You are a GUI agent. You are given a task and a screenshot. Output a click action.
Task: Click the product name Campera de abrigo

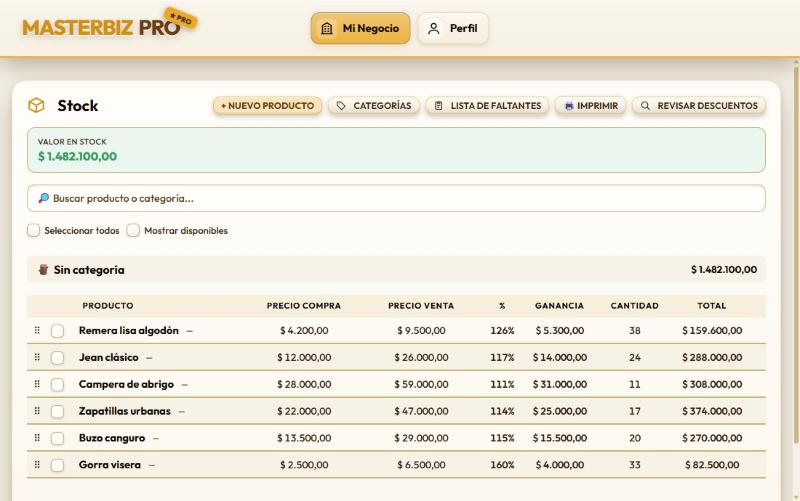126,384
